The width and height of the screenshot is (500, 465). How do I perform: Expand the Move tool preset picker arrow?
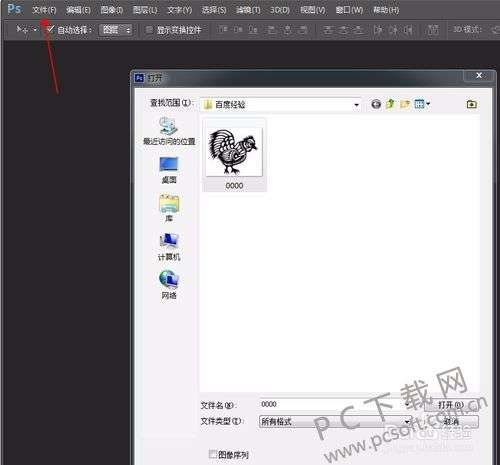pyautogui.click(x=35, y=30)
